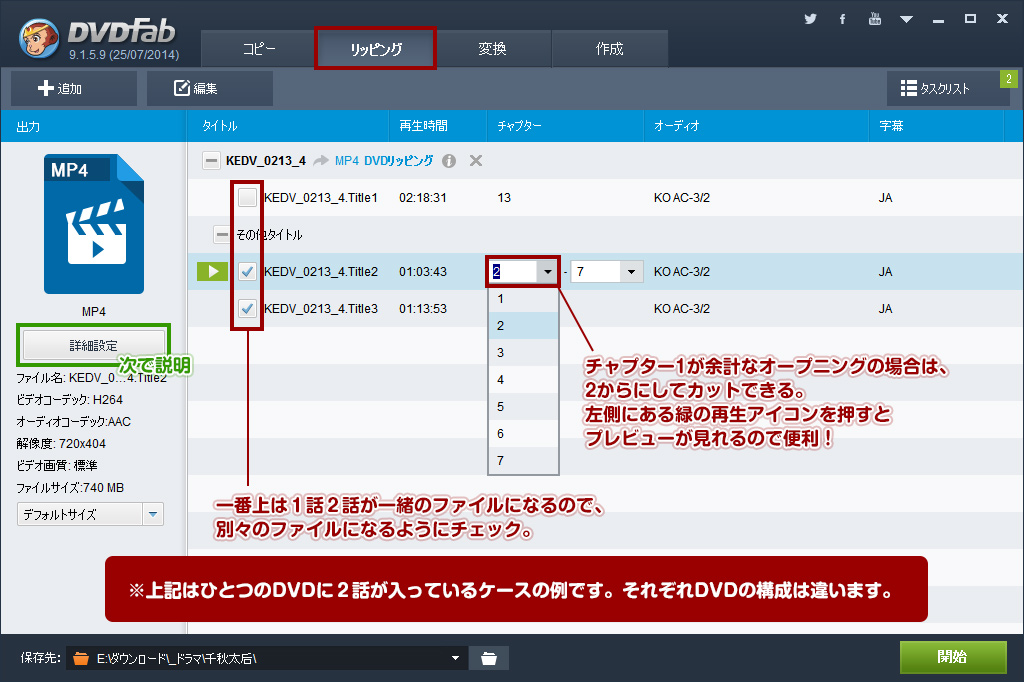Viewport: 1024px width, 682px height.
Task: Open DVDFab YouTube channel icon
Action: coord(875,19)
